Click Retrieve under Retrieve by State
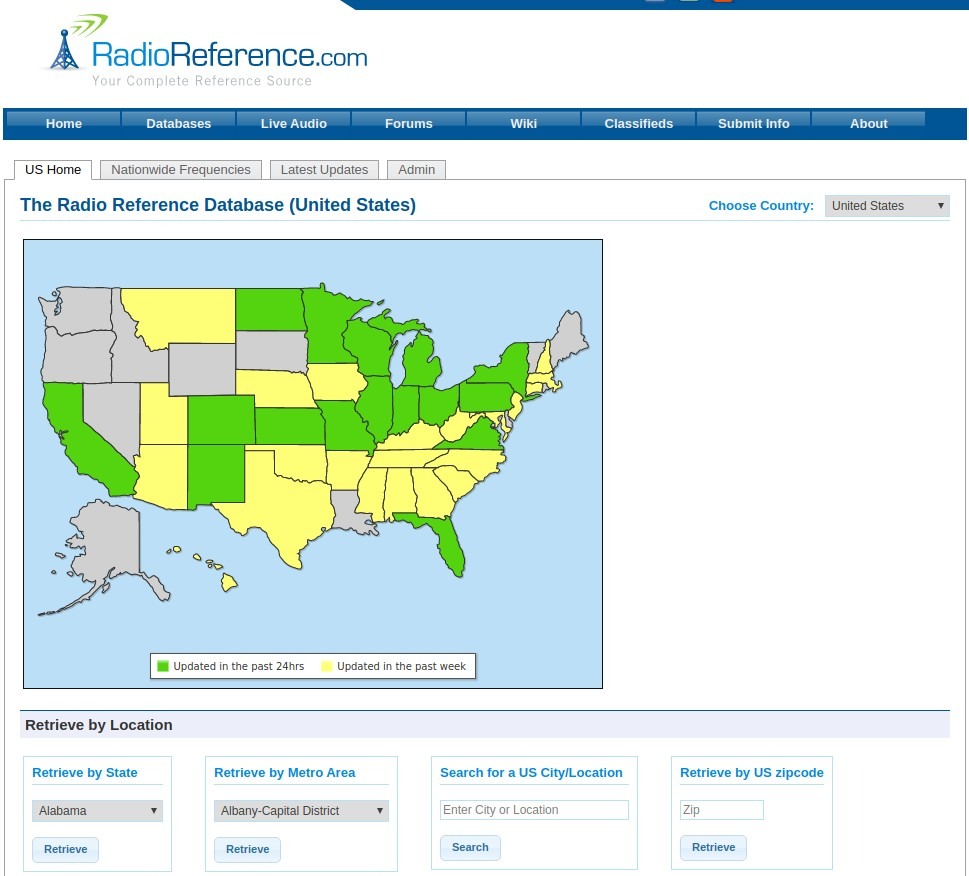 (65, 849)
